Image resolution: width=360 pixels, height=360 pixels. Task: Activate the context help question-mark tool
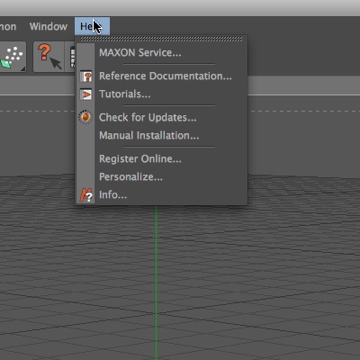pyautogui.click(x=49, y=57)
